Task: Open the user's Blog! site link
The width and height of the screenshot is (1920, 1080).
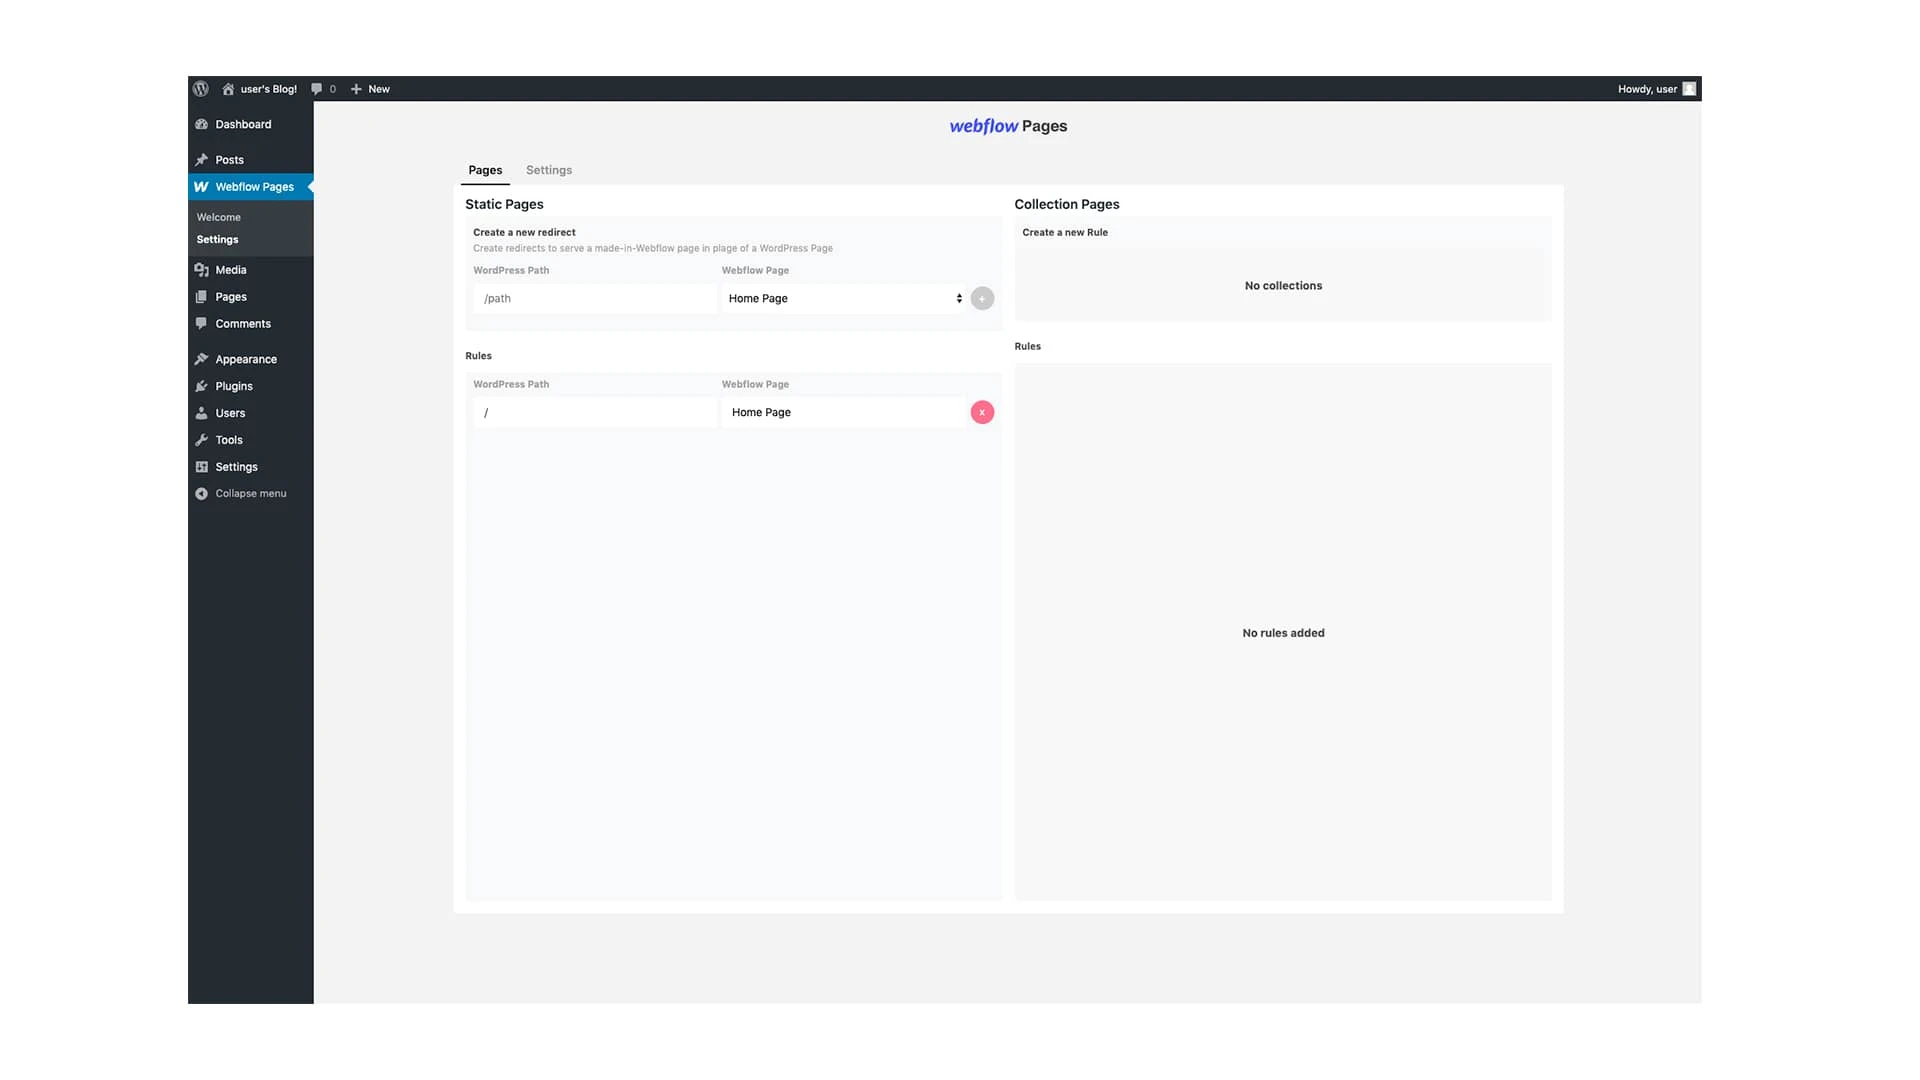Action: click(259, 89)
